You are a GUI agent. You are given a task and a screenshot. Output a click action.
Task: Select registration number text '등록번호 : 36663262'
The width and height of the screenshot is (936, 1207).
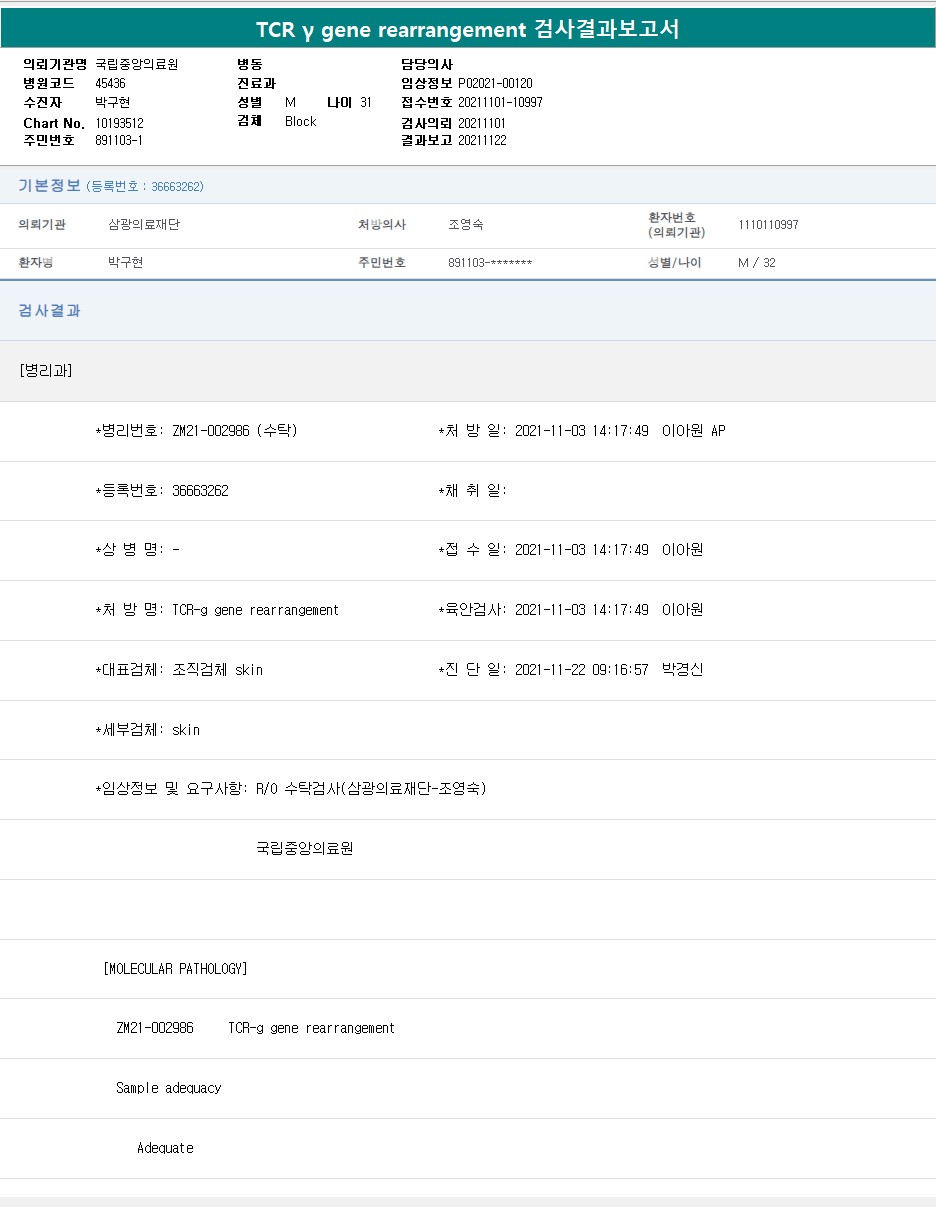(145, 186)
